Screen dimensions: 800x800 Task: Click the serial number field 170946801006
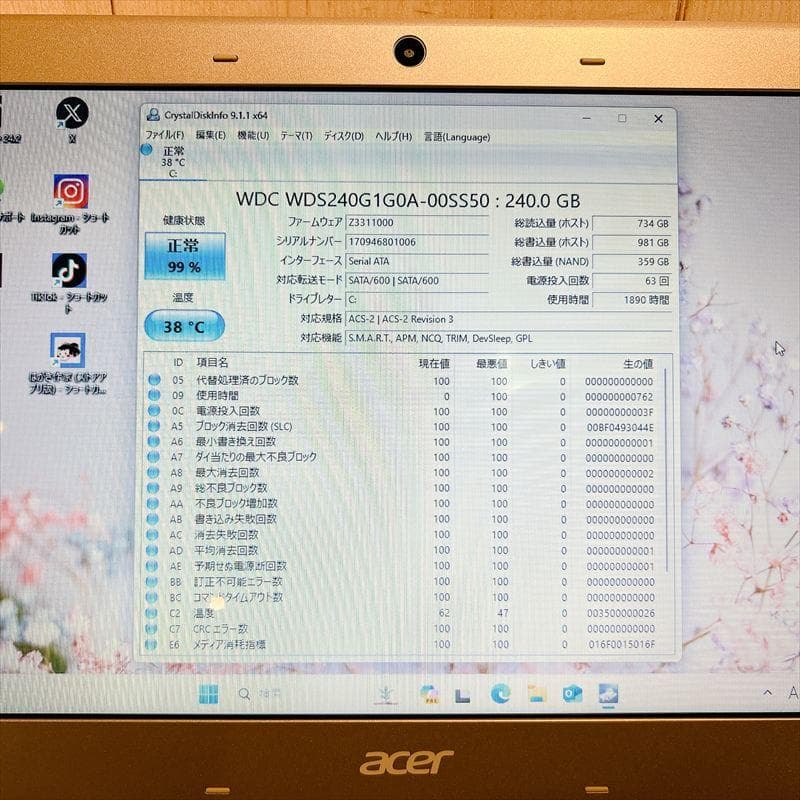pyautogui.click(x=417, y=242)
